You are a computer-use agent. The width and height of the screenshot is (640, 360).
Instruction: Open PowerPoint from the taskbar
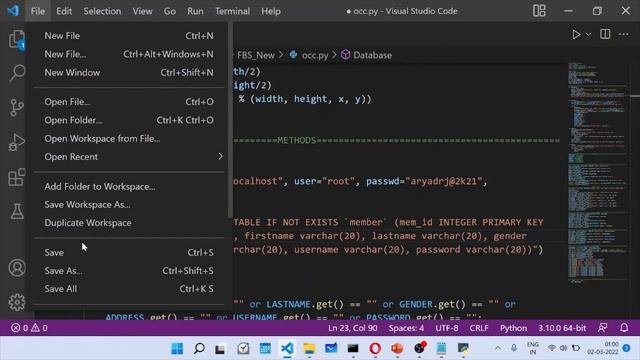click(397, 349)
